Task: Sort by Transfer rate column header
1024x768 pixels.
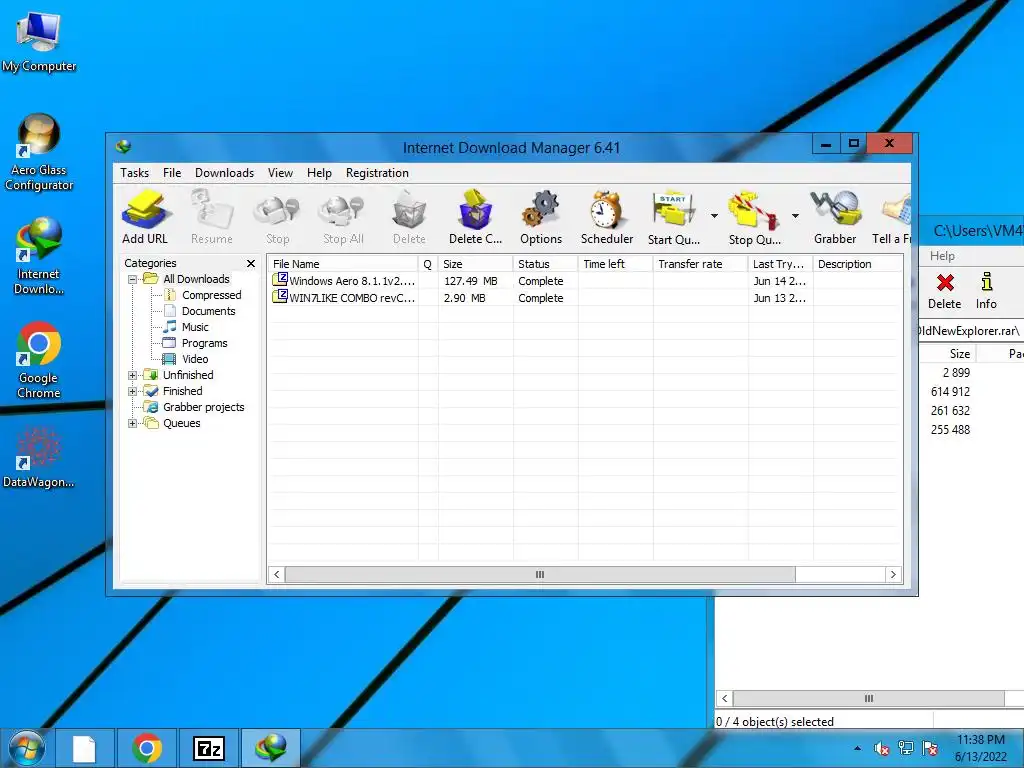Action: (700, 264)
